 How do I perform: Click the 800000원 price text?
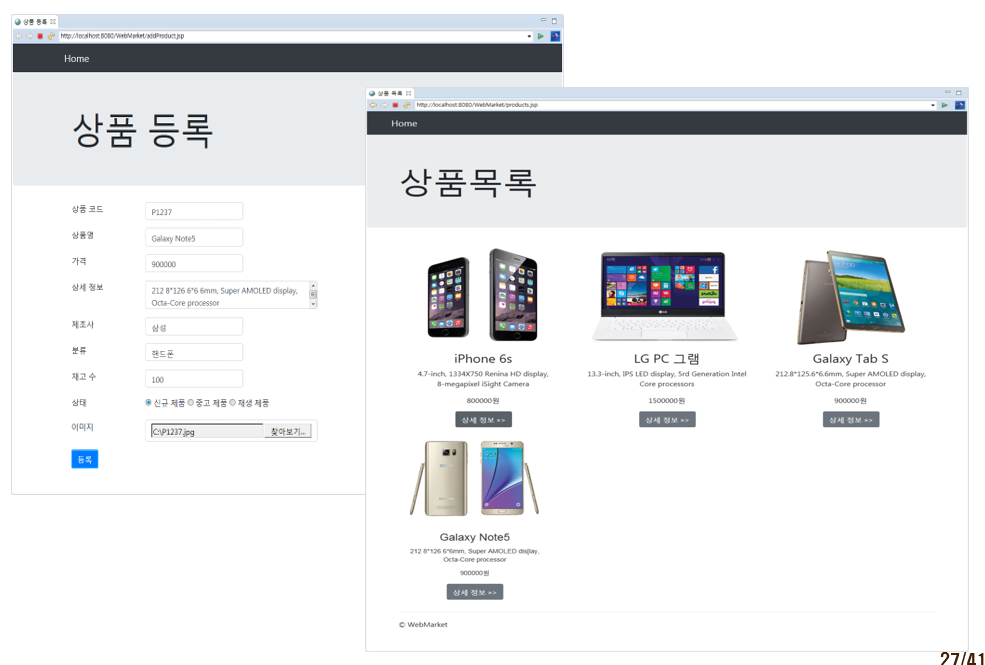pos(483,401)
